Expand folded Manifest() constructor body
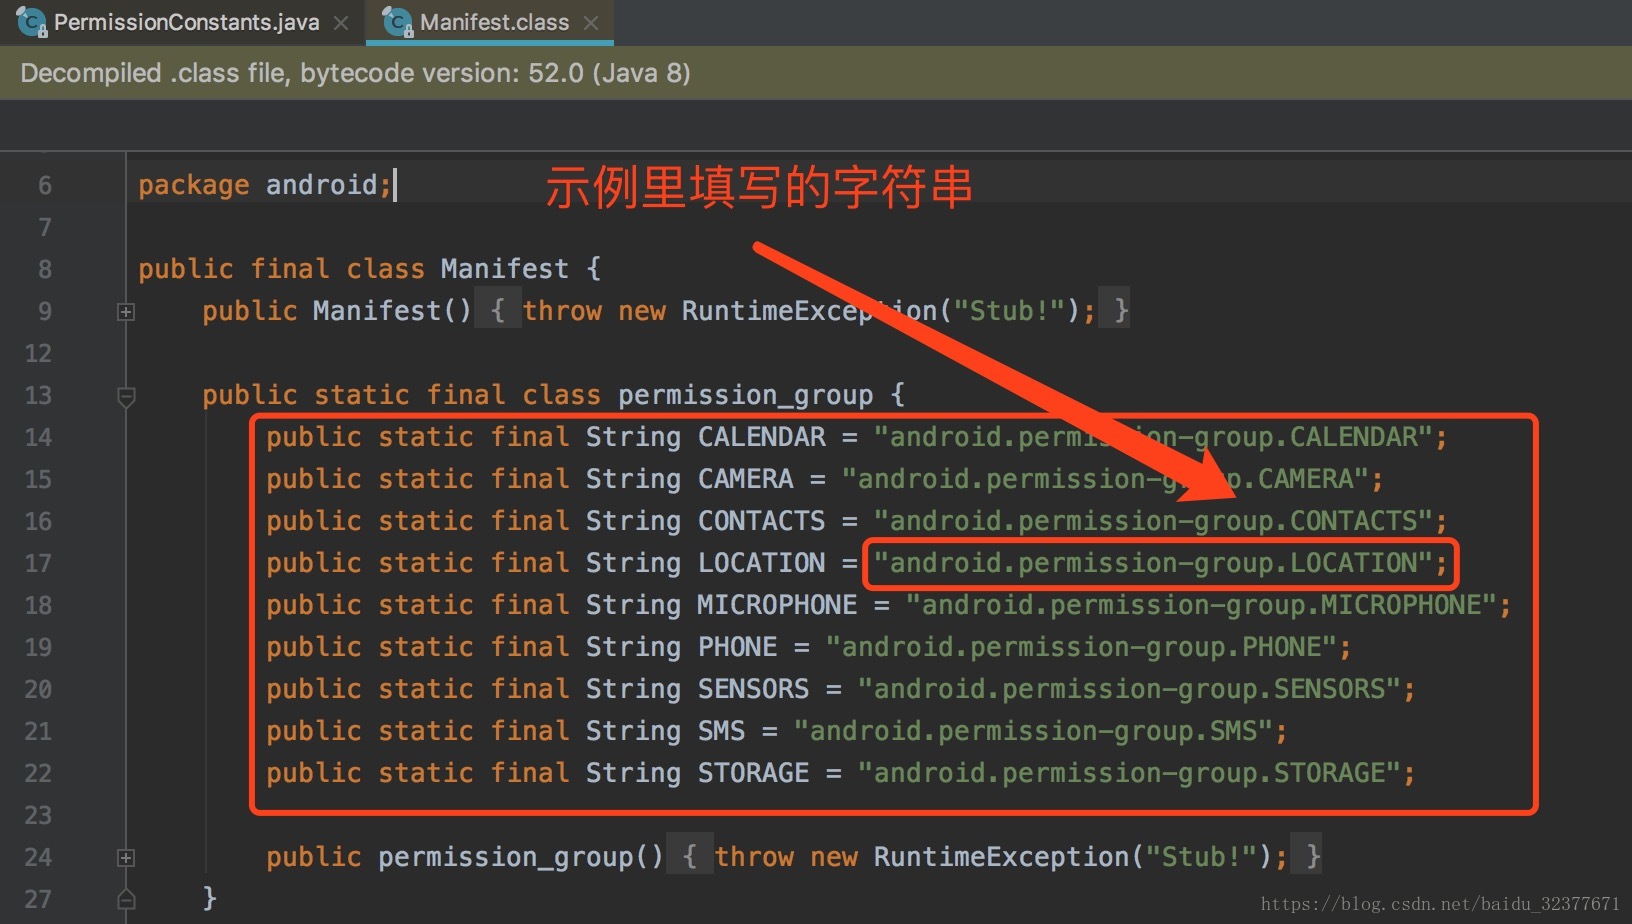Image resolution: width=1632 pixels, height=924 pixels. click(126, 312)
